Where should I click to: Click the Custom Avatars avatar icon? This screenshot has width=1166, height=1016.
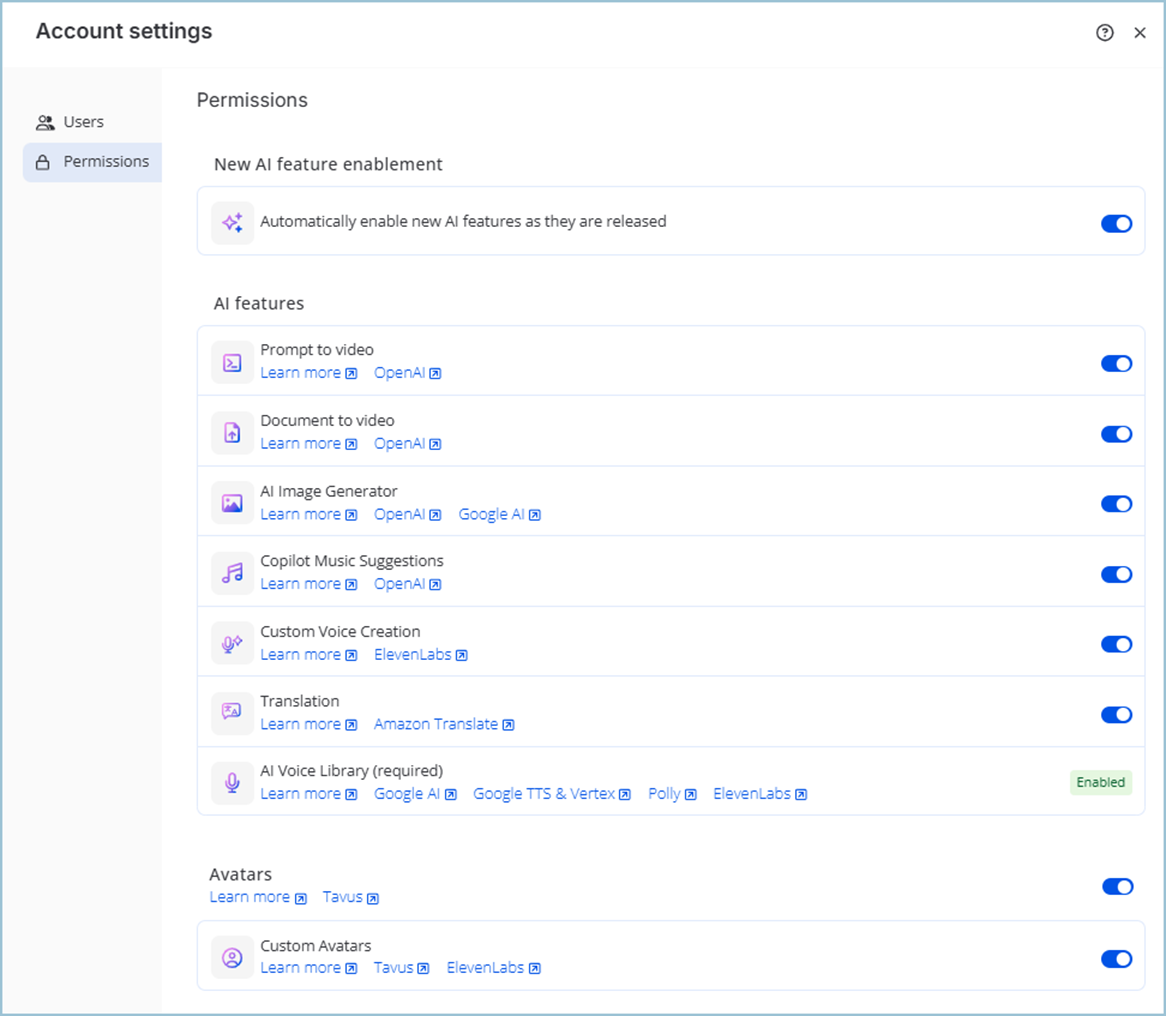(231, 956)
